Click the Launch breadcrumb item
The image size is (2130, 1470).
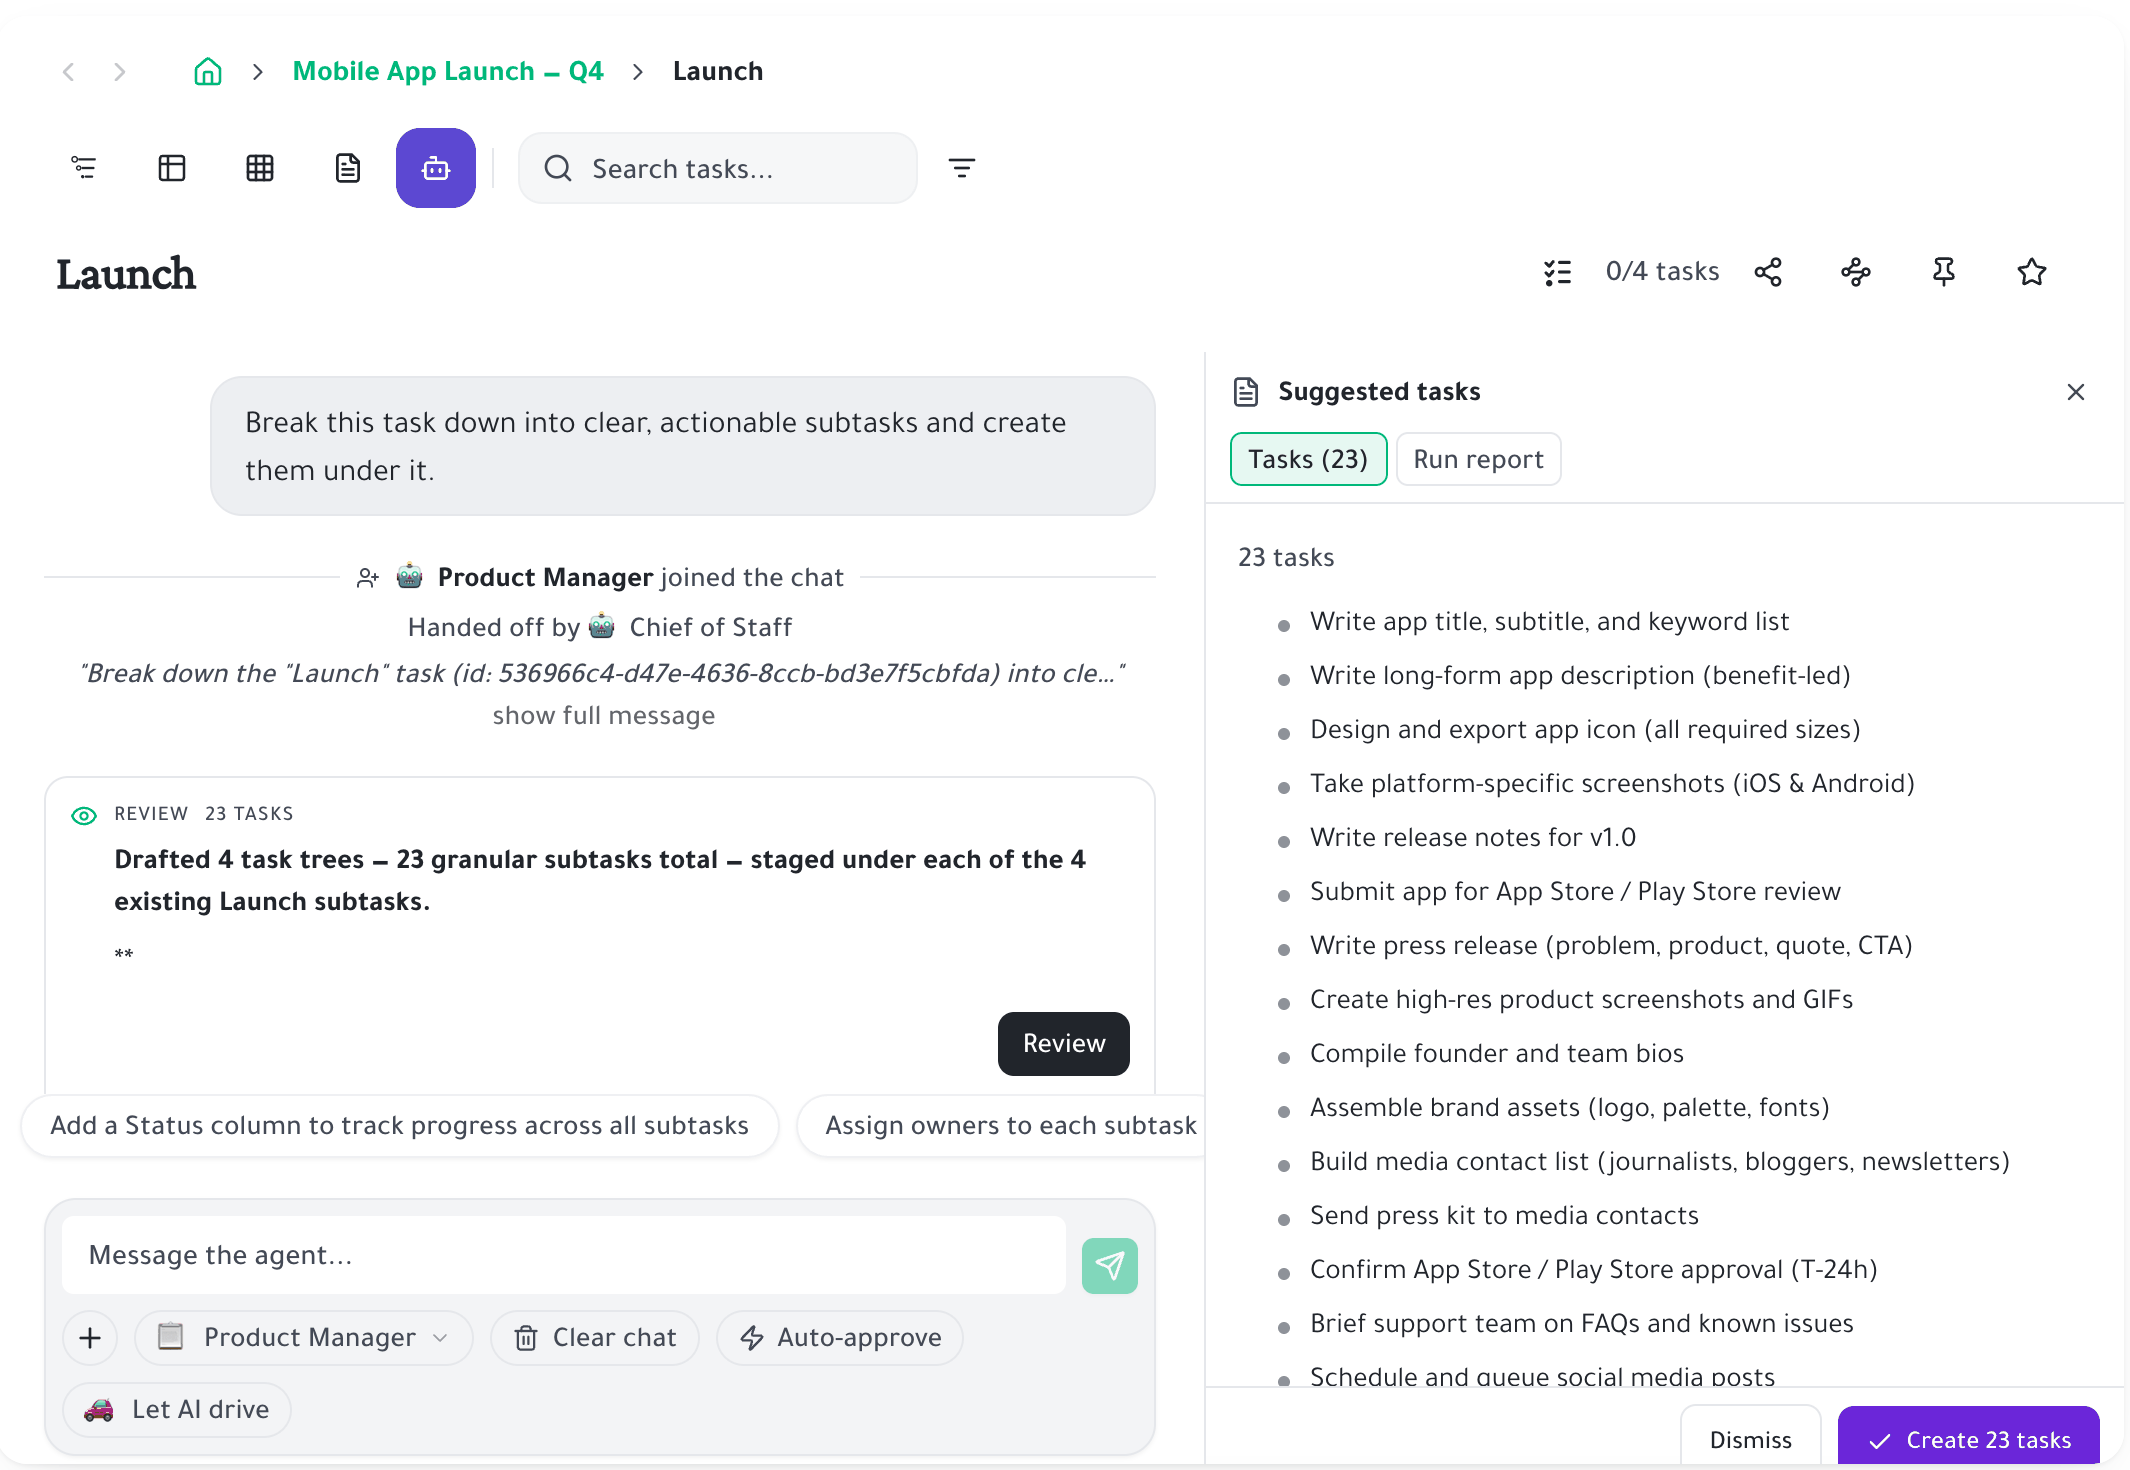tap(718, 72)
